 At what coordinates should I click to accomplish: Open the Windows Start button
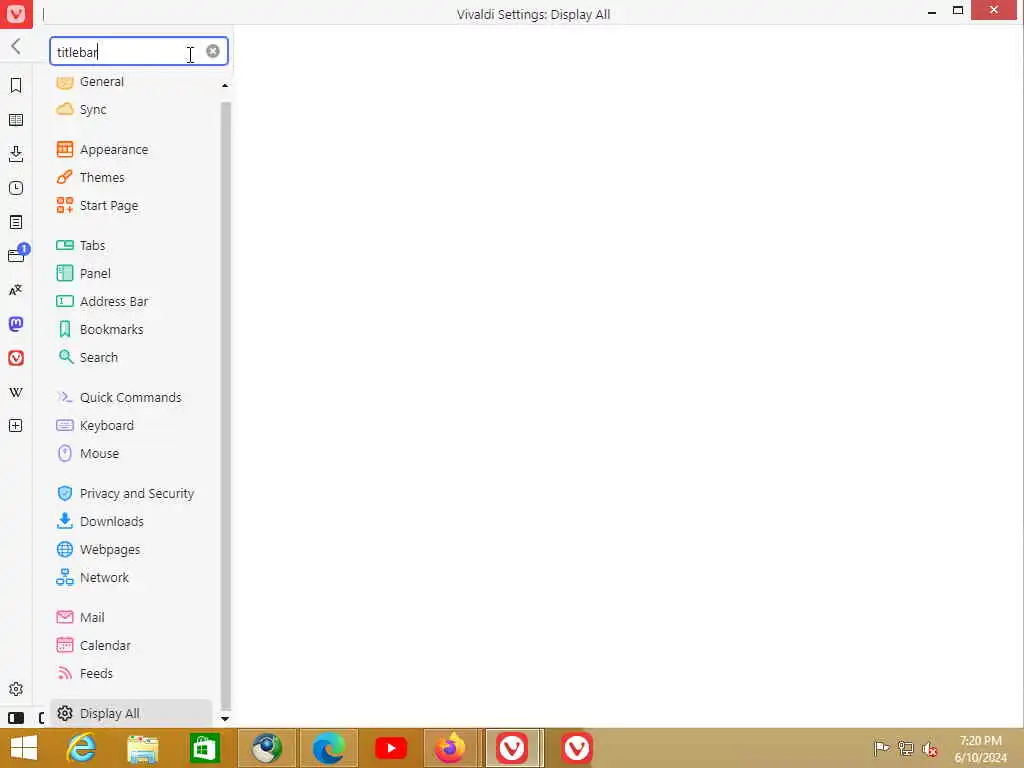click(24, 748)
